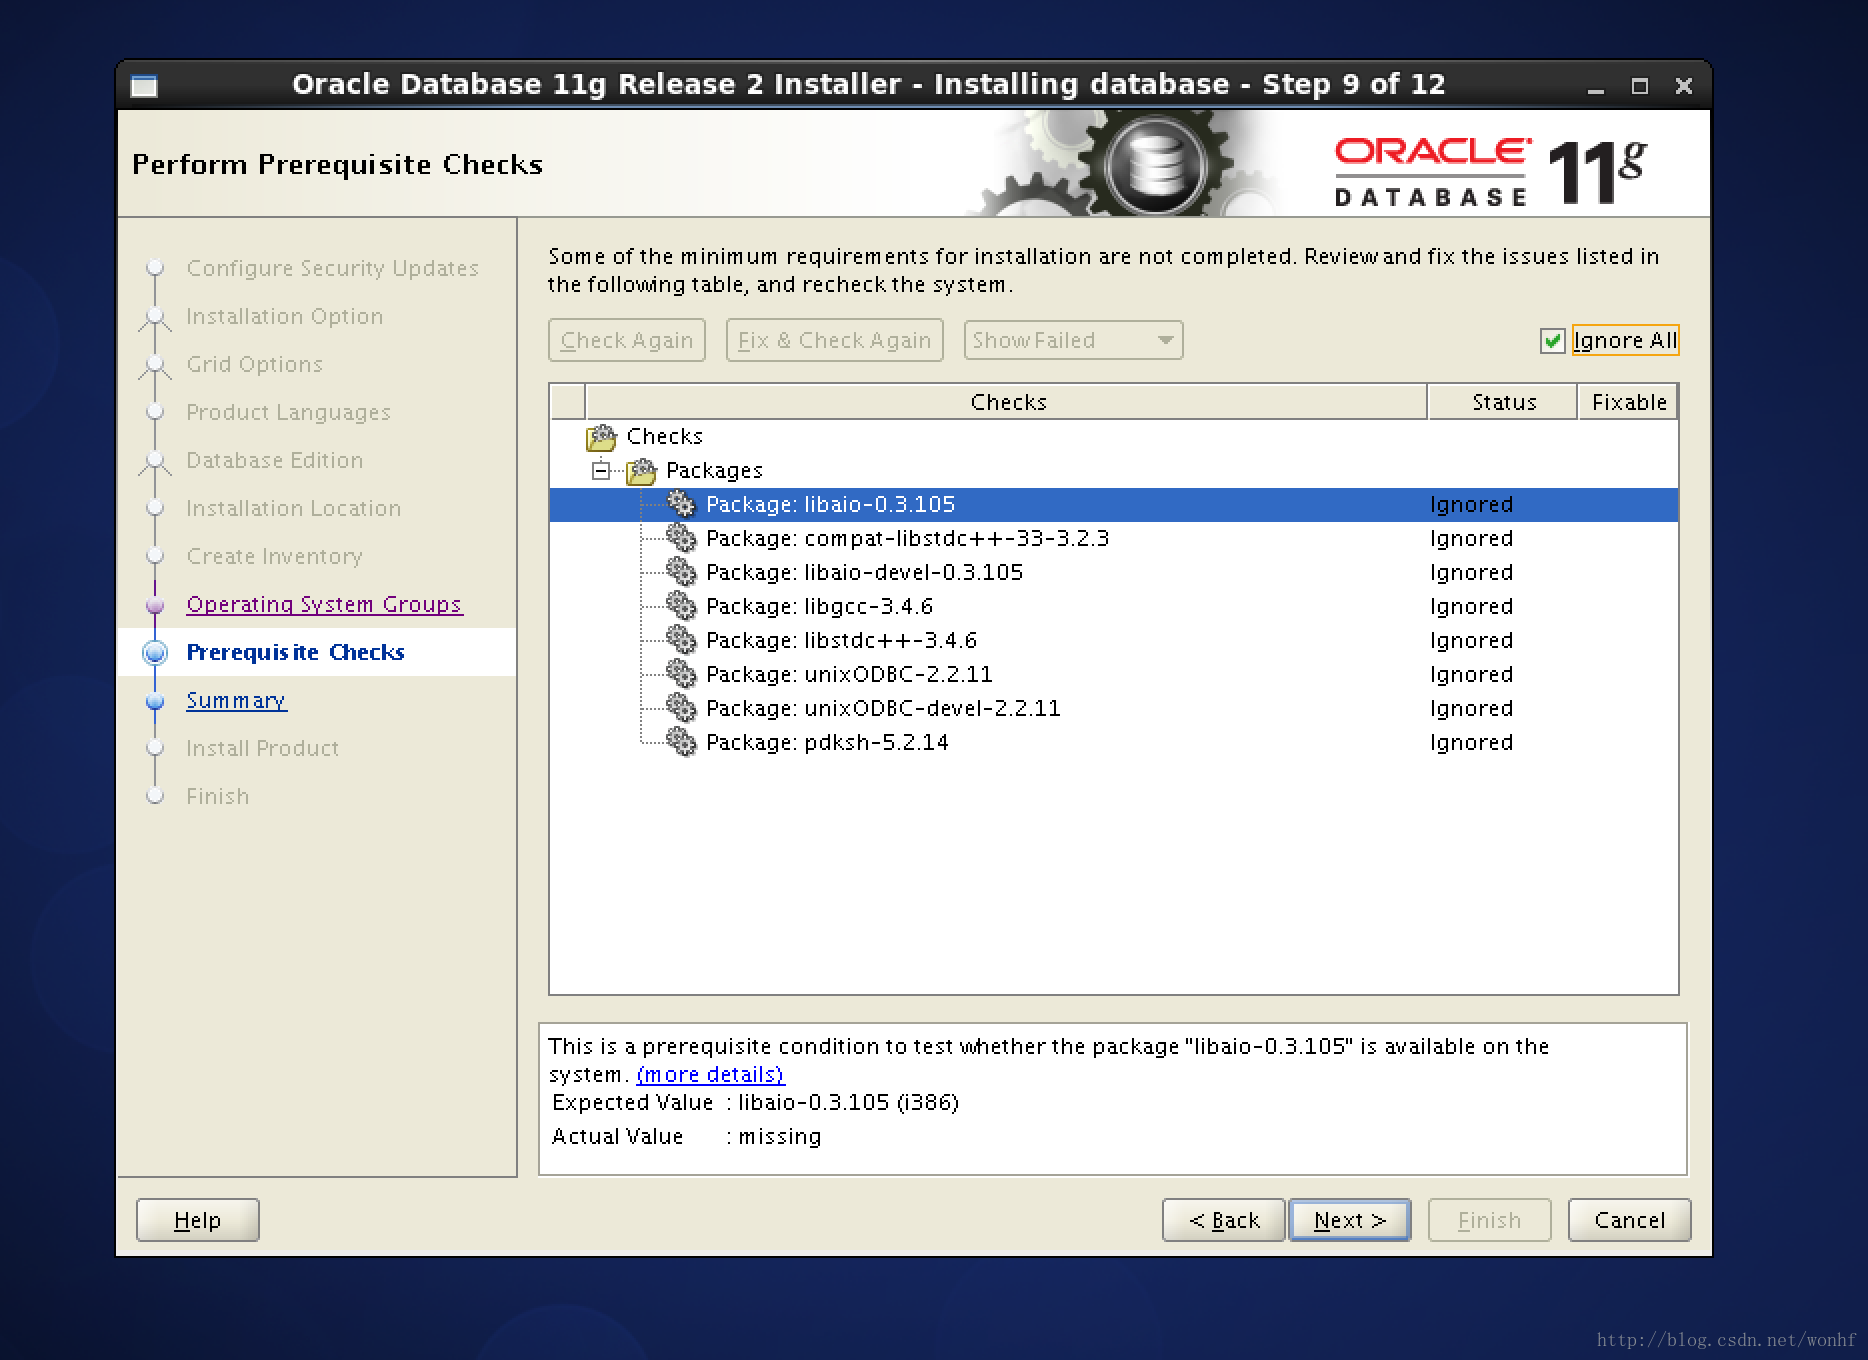Click the disabled Finish button
Viewport: 1868px width, 1360px height.
click(1490, 1220)
